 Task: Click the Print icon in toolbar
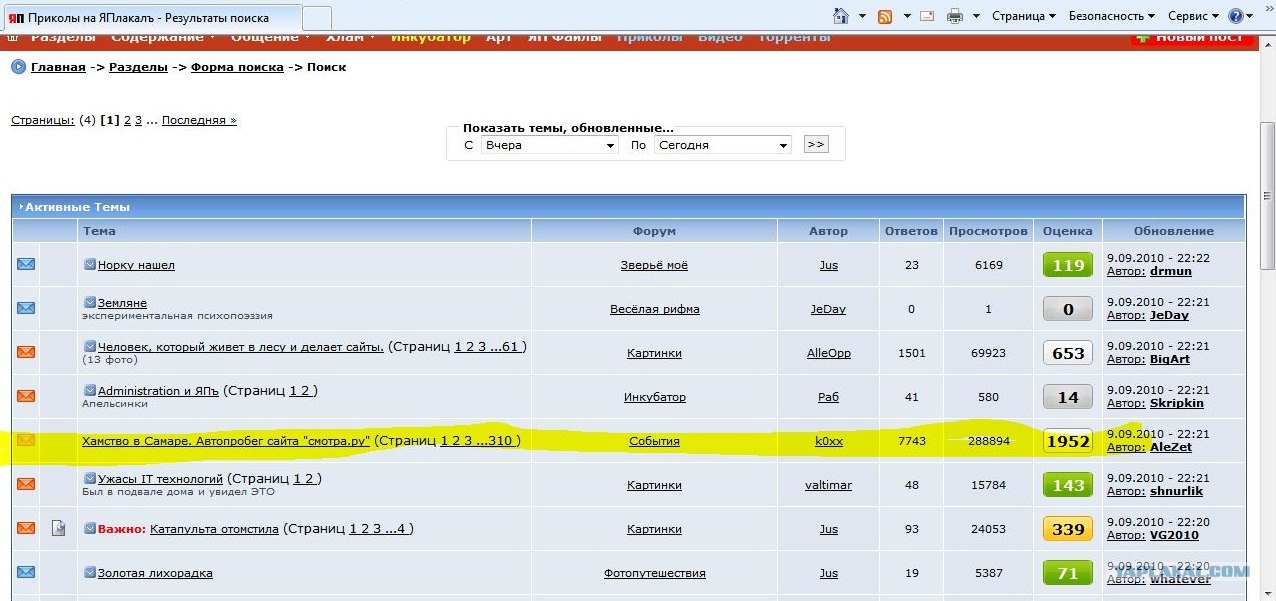tap(955, 16)
